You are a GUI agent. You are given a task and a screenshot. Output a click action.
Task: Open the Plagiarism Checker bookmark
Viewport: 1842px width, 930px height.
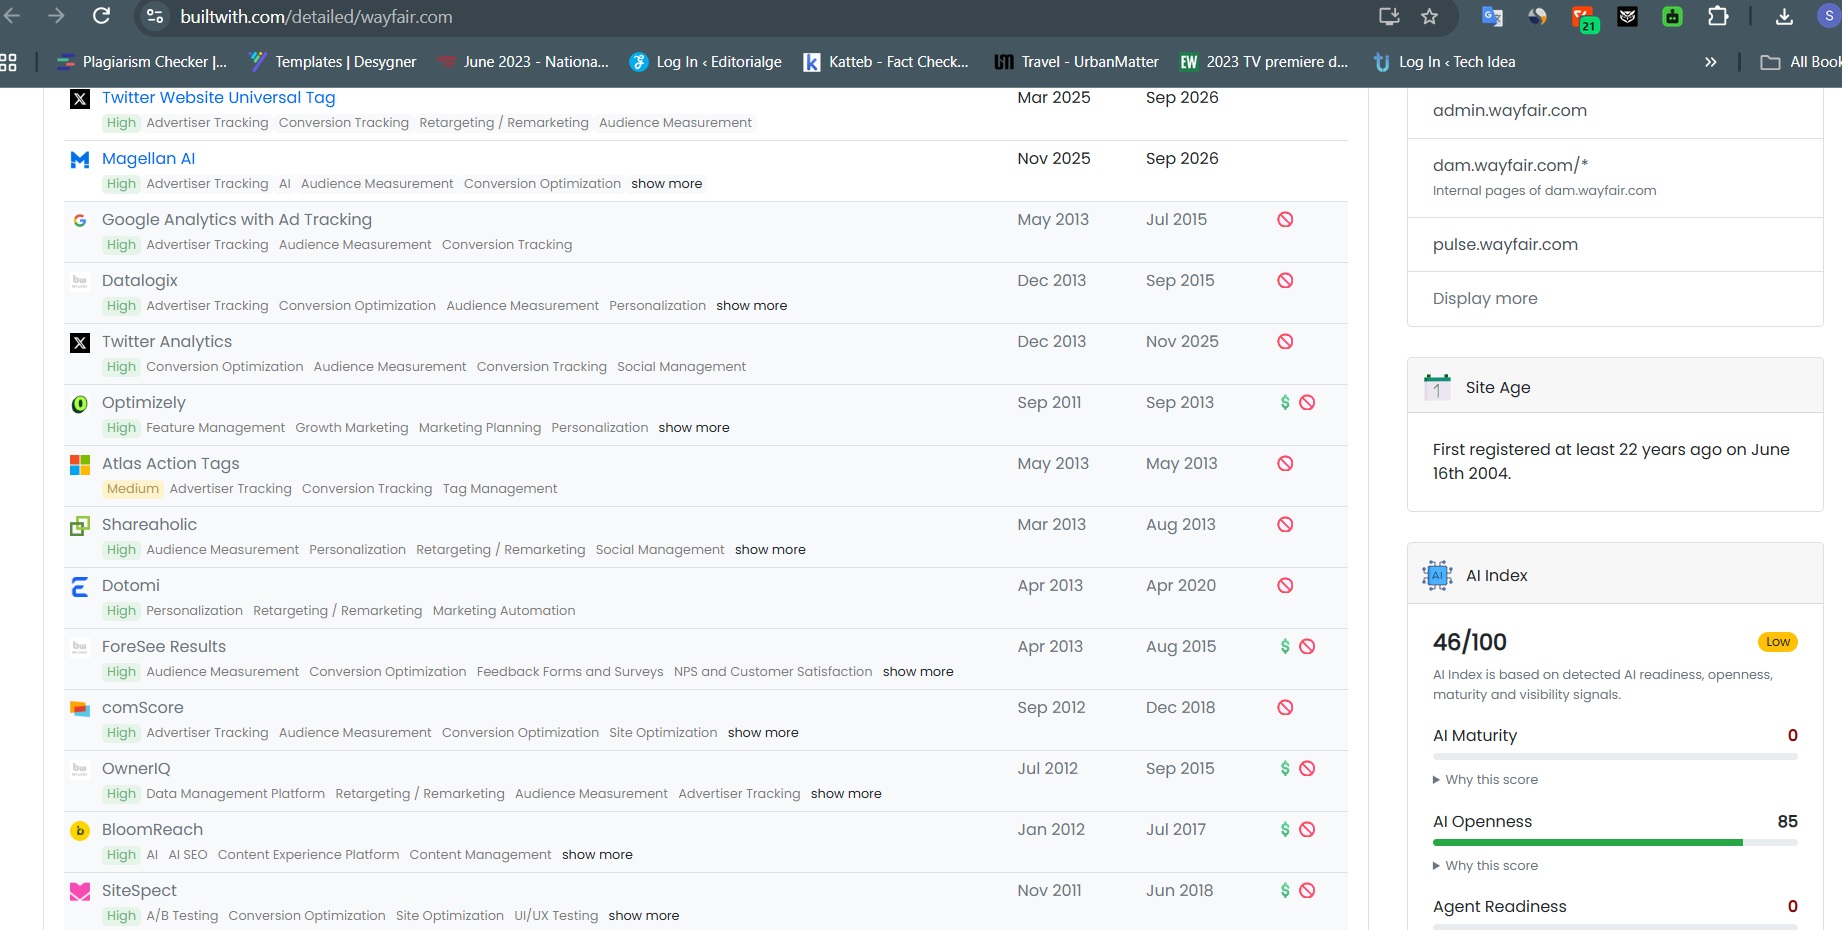141,62
